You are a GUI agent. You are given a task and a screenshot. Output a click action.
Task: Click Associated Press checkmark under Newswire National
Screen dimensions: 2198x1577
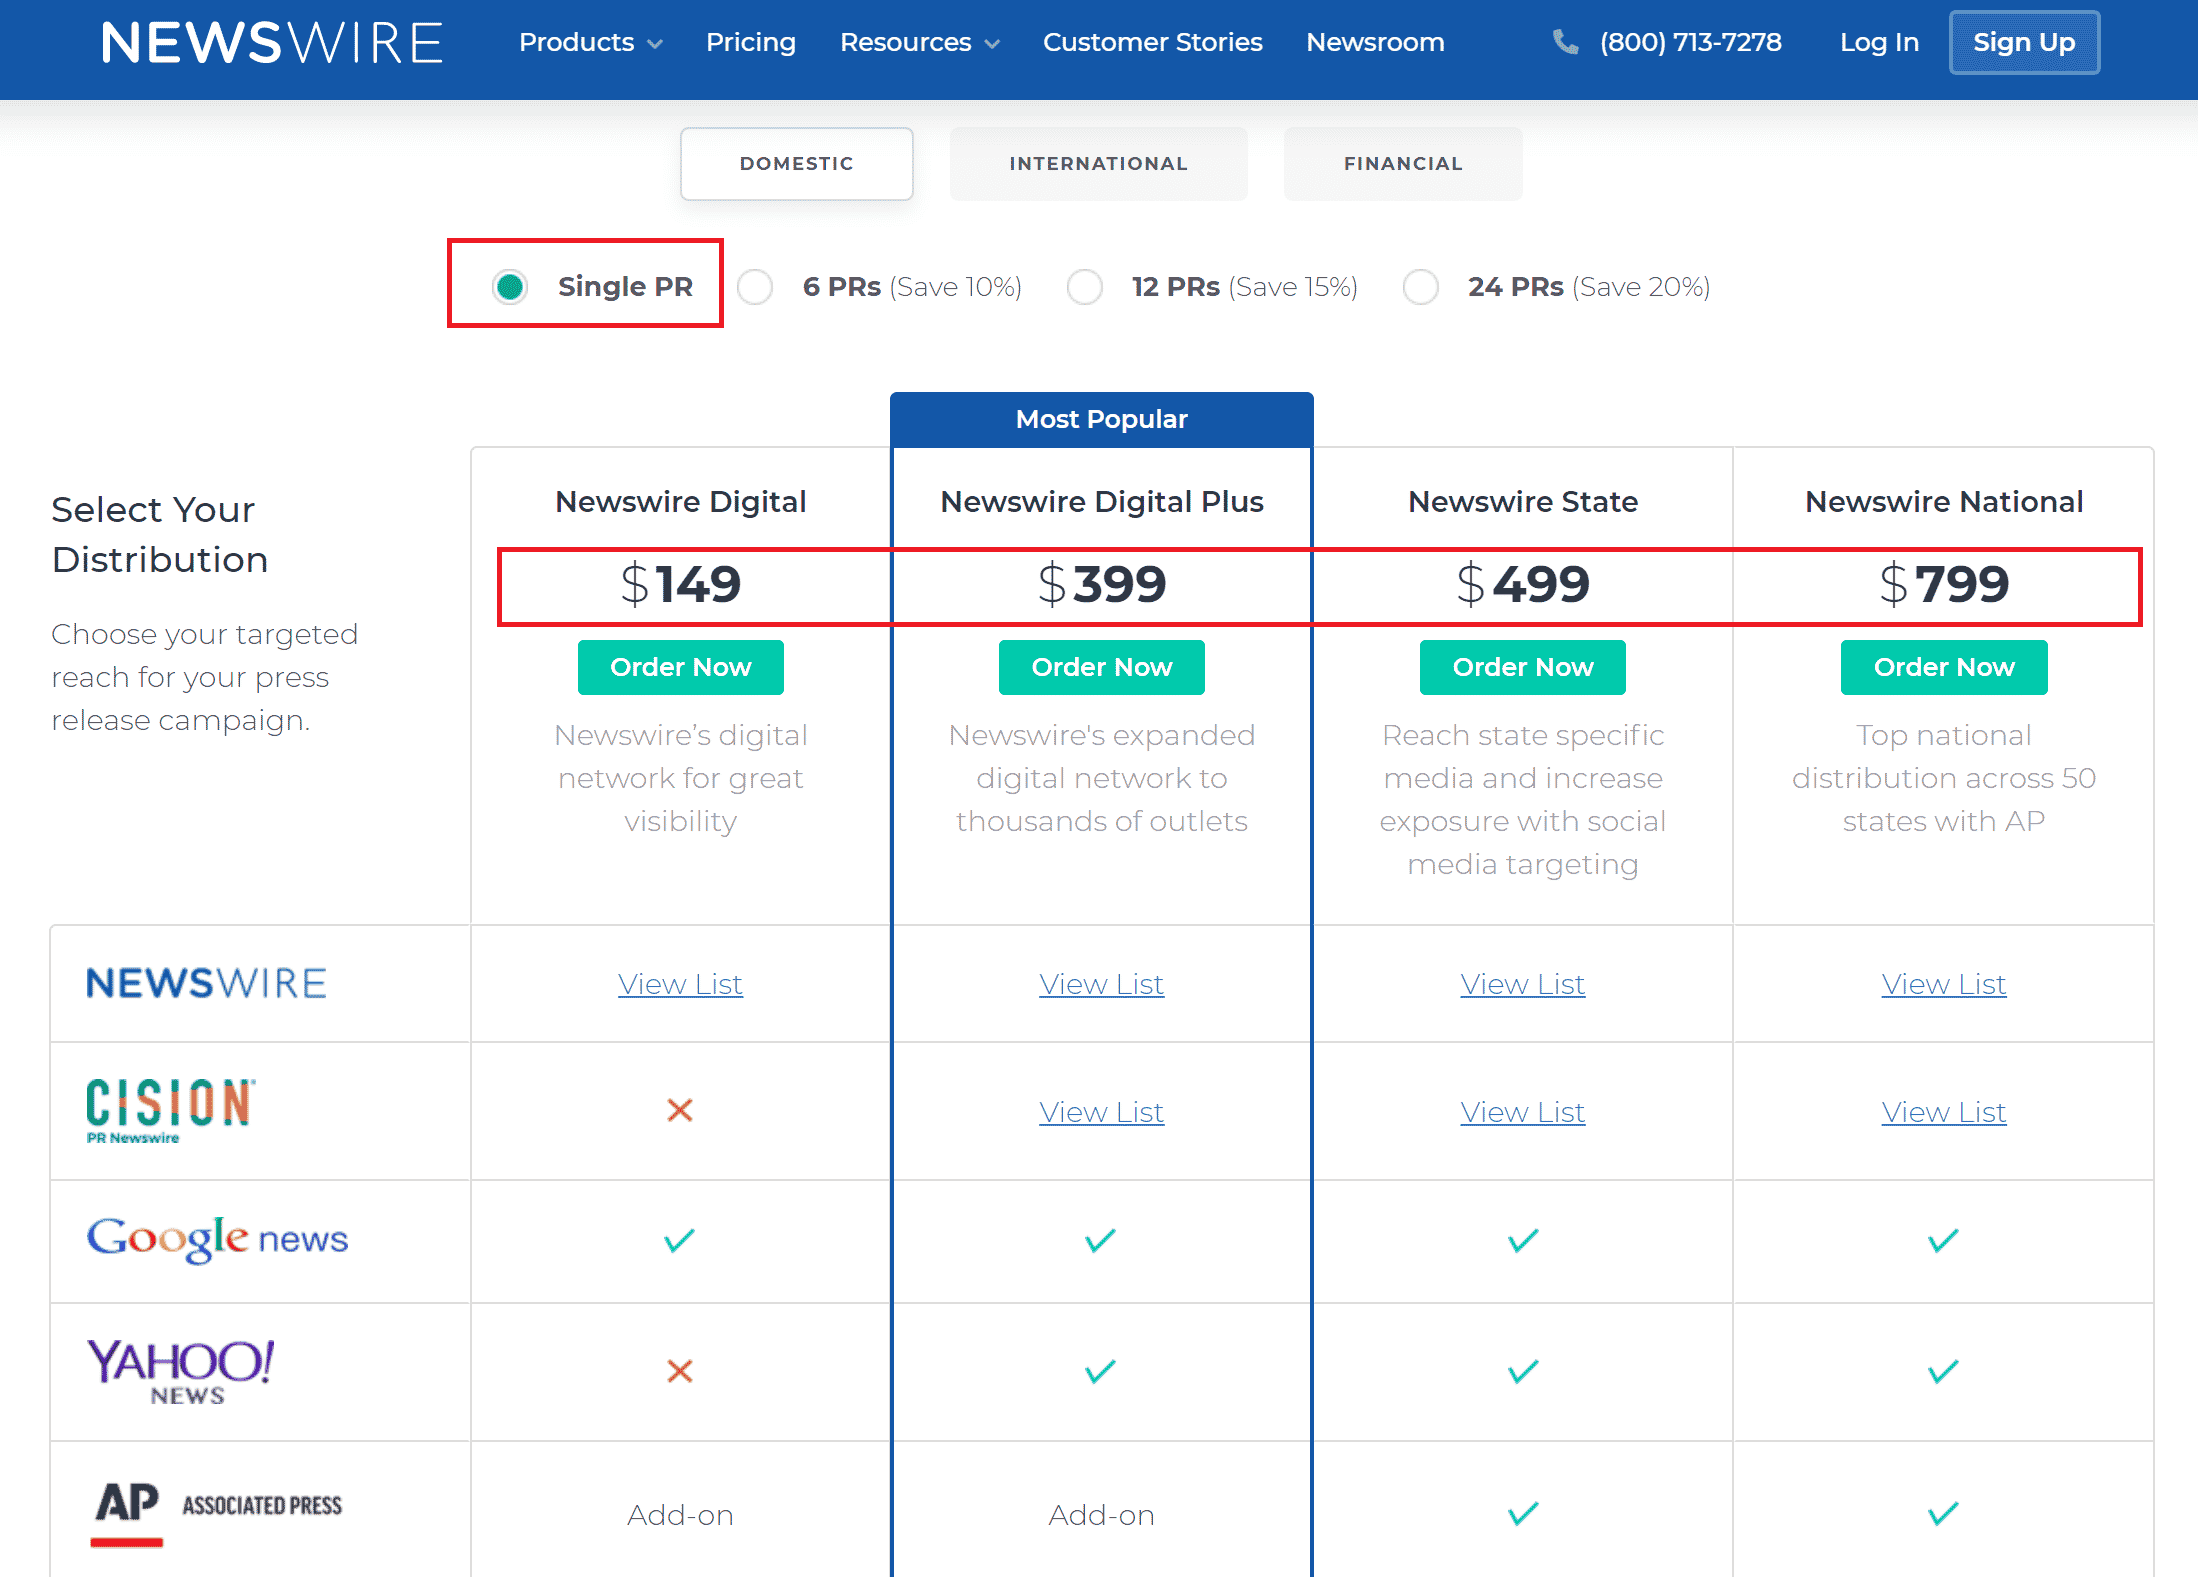(1943, 1514)
